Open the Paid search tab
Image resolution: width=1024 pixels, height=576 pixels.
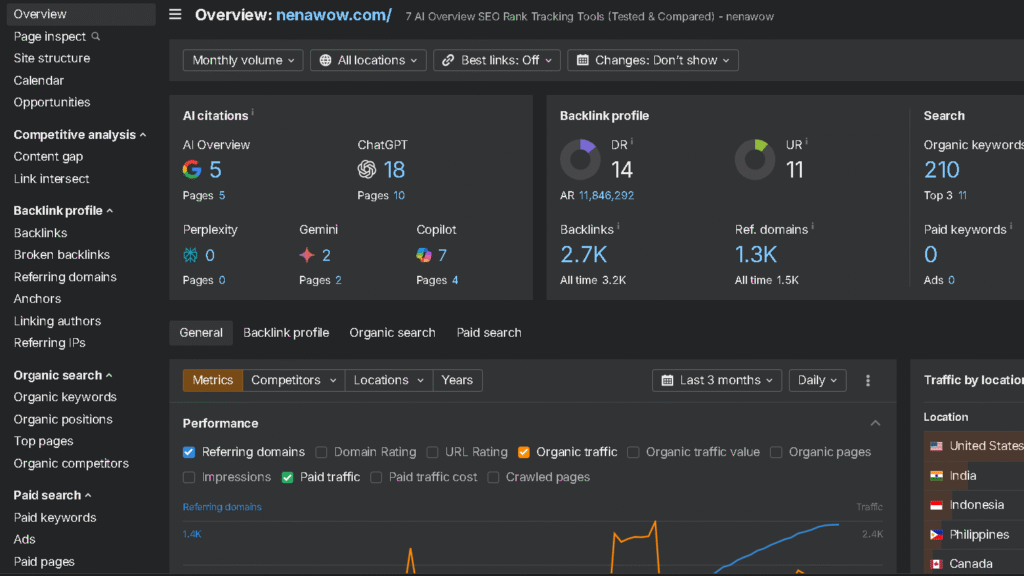[488, 332]
